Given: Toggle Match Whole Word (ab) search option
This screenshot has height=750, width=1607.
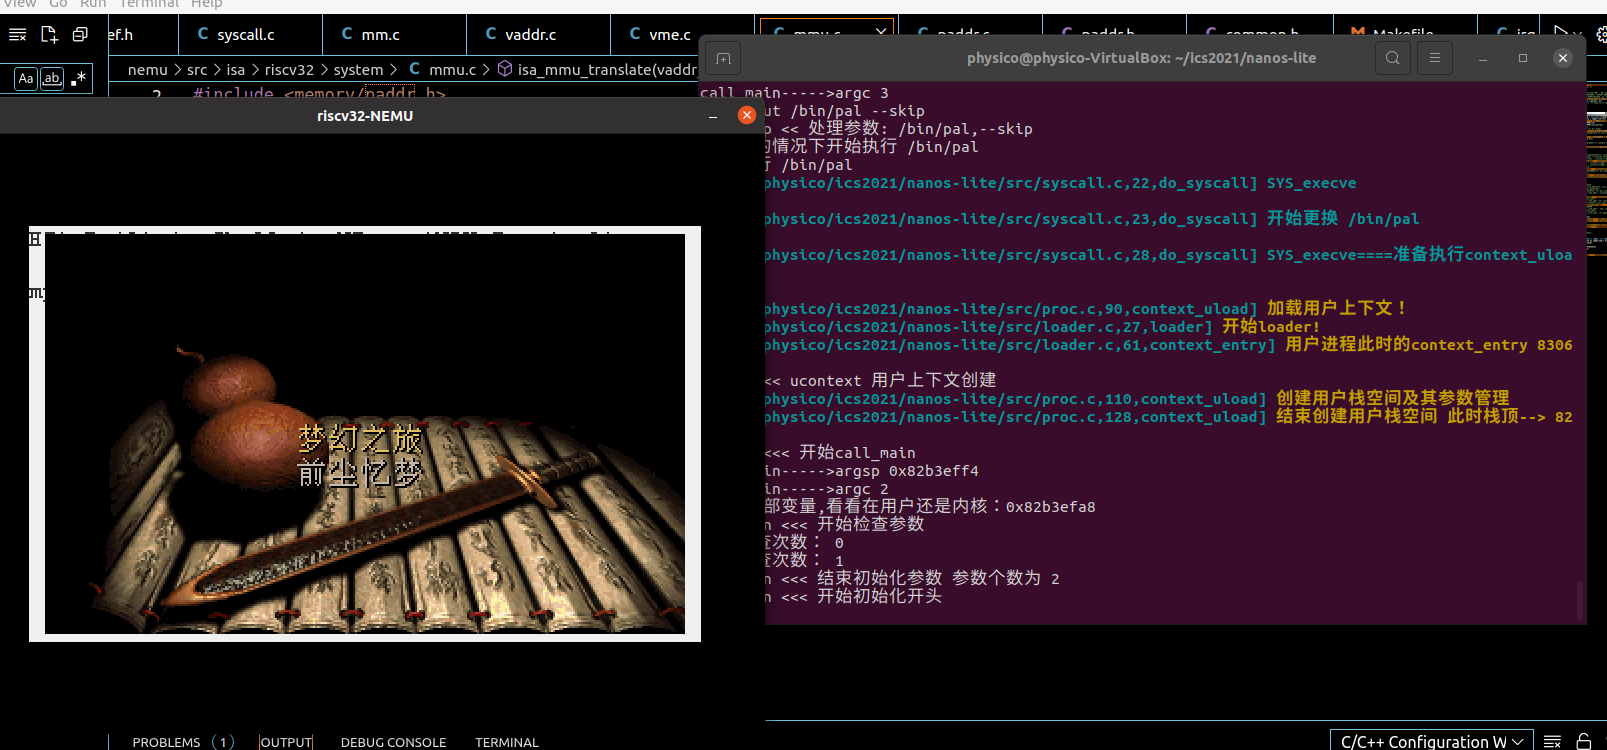Looking at the screenshot, I should (51, 78).
